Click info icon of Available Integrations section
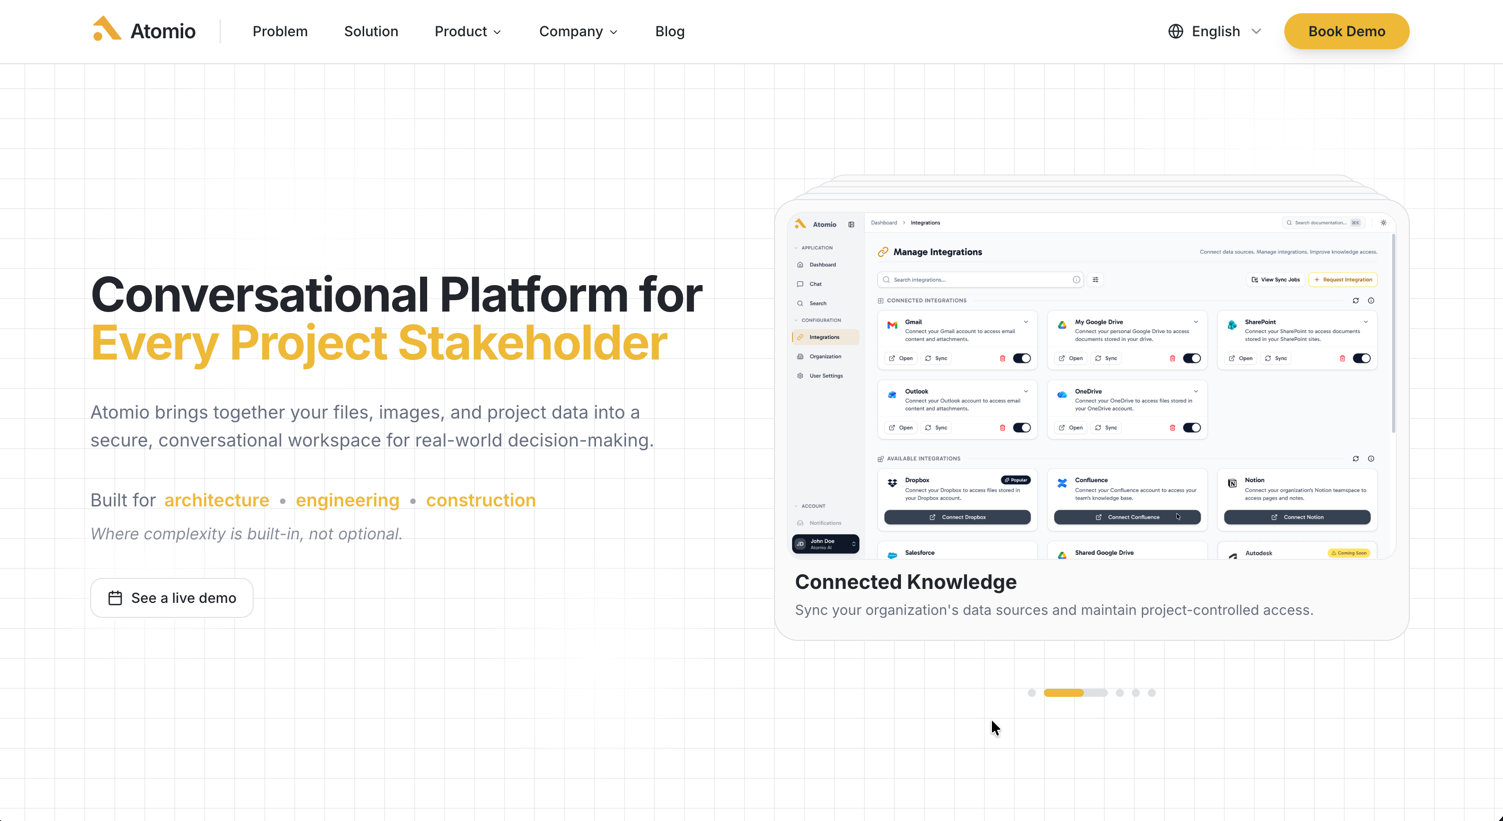This screenshot has height=821, width=1503. pos(1371,459)
